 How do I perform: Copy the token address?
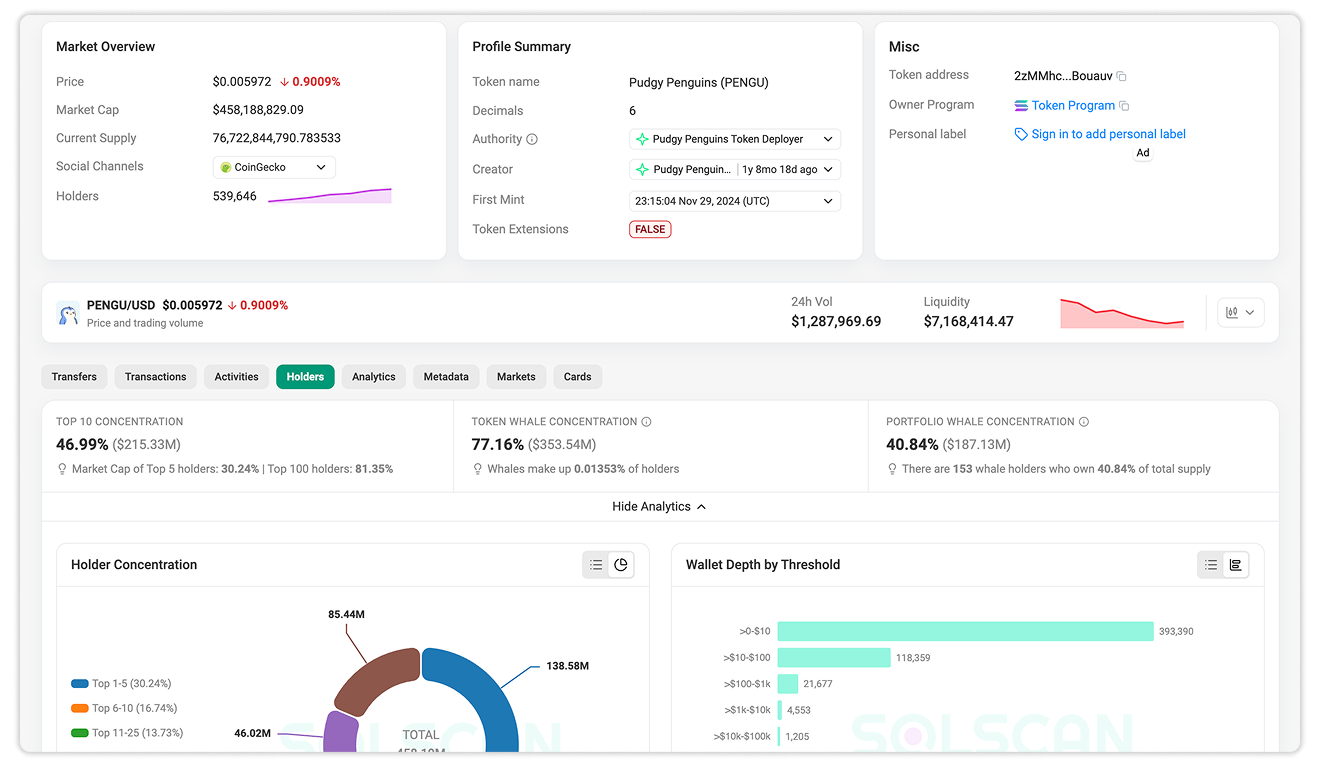click(x=1122, y=76)
